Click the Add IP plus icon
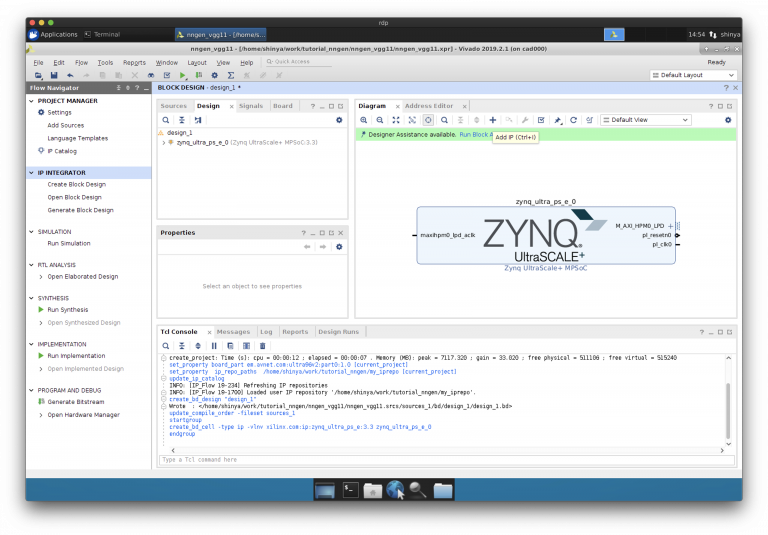Viewport: 768px width, 535px height. click(x=492, y=120)
